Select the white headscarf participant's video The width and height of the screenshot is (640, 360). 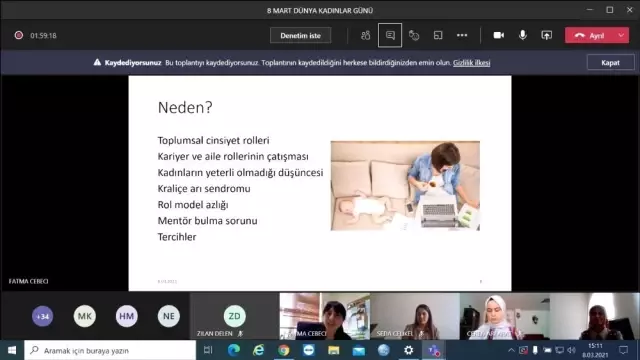tap(505, 316)
